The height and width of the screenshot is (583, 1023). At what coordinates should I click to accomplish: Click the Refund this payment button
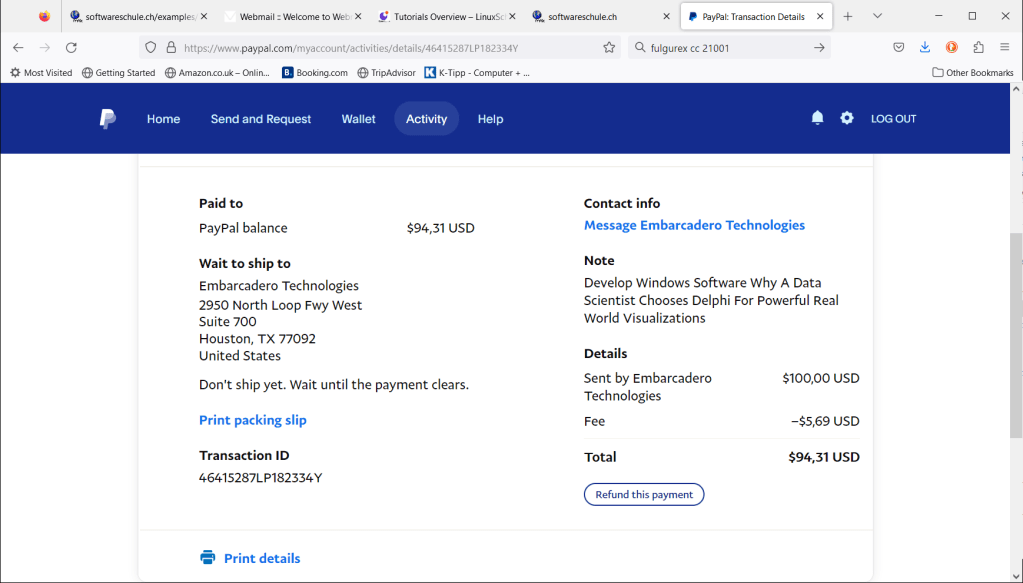pyautogui.click(x=644, y=495)
